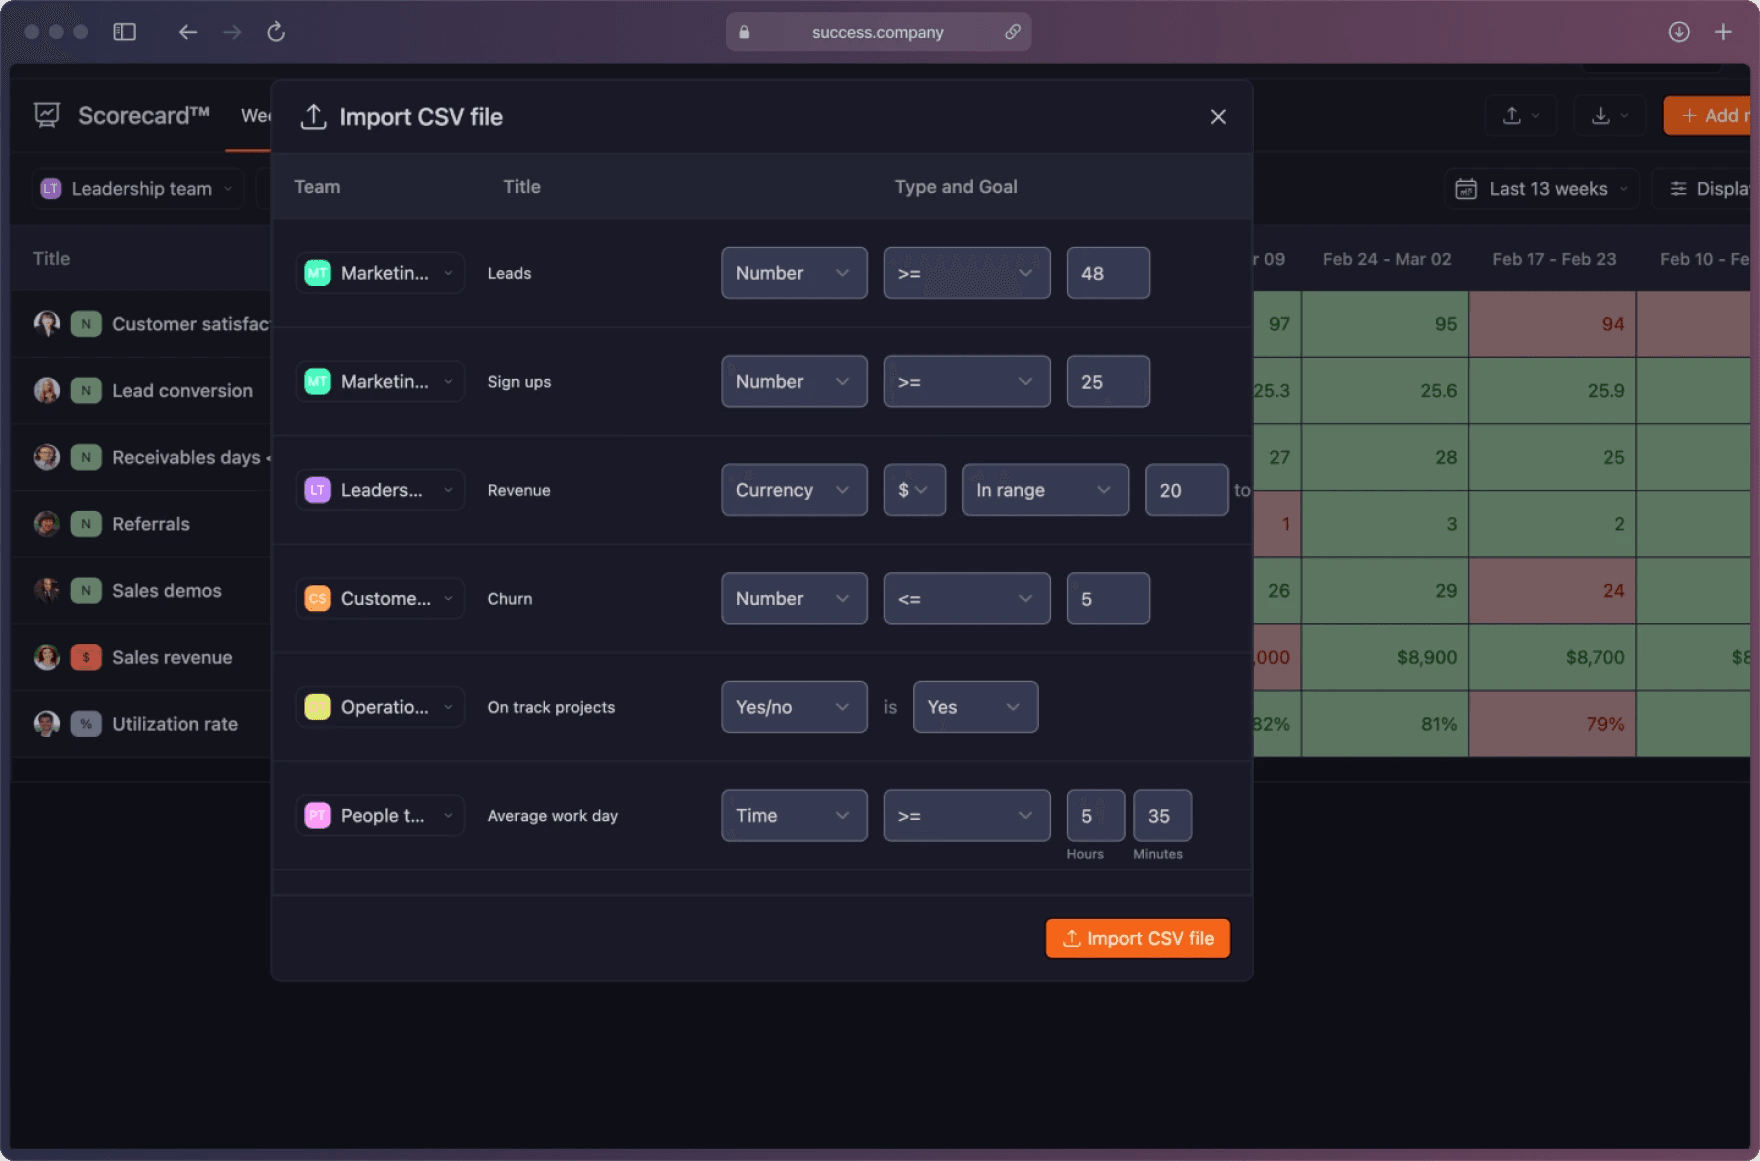This screenshot has height=1161, width=1760.
Task: Open the browser downloads icon
Action: pos(1679,32)
